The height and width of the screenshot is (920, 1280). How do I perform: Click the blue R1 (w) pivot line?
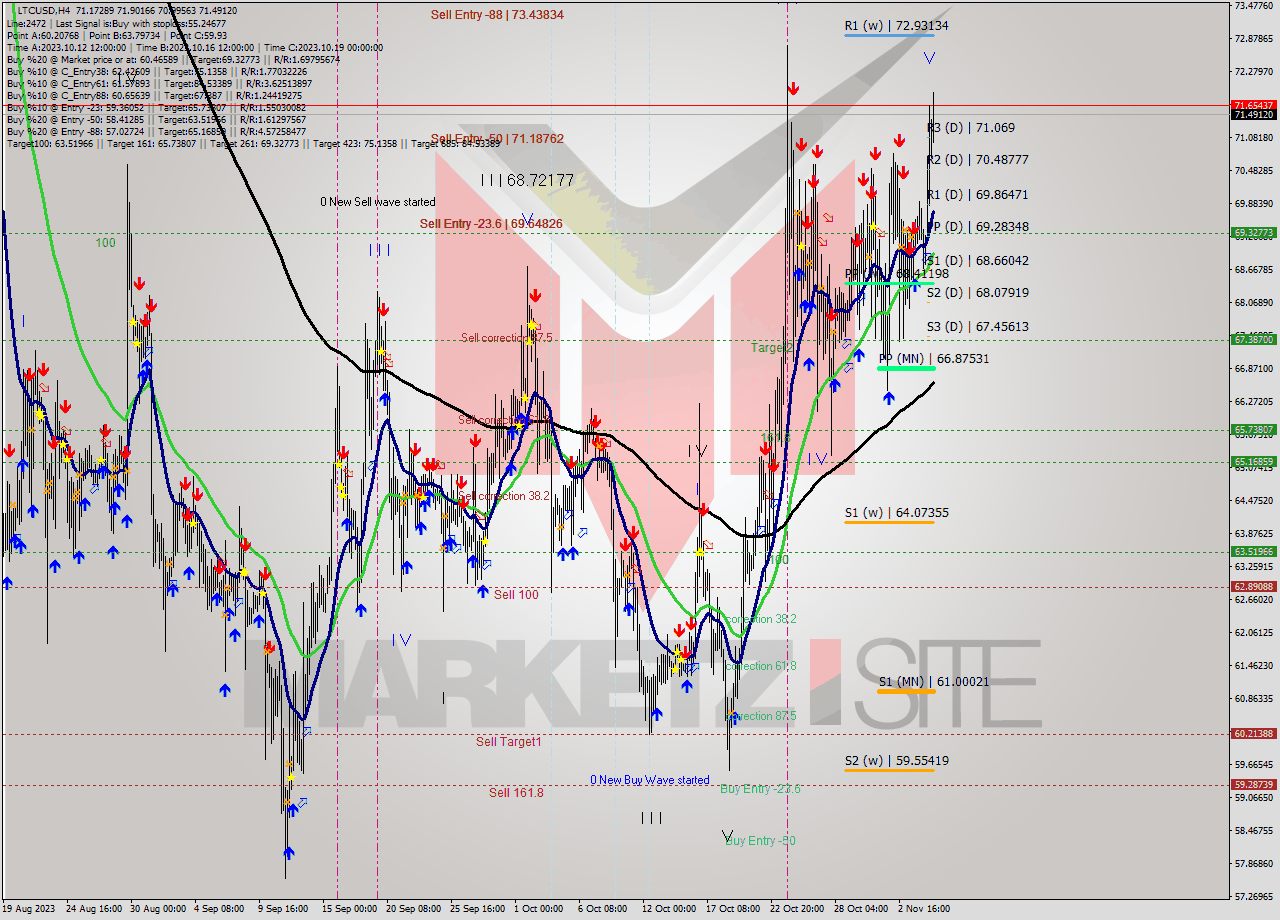pyautogui.click(x=889, y=36)
